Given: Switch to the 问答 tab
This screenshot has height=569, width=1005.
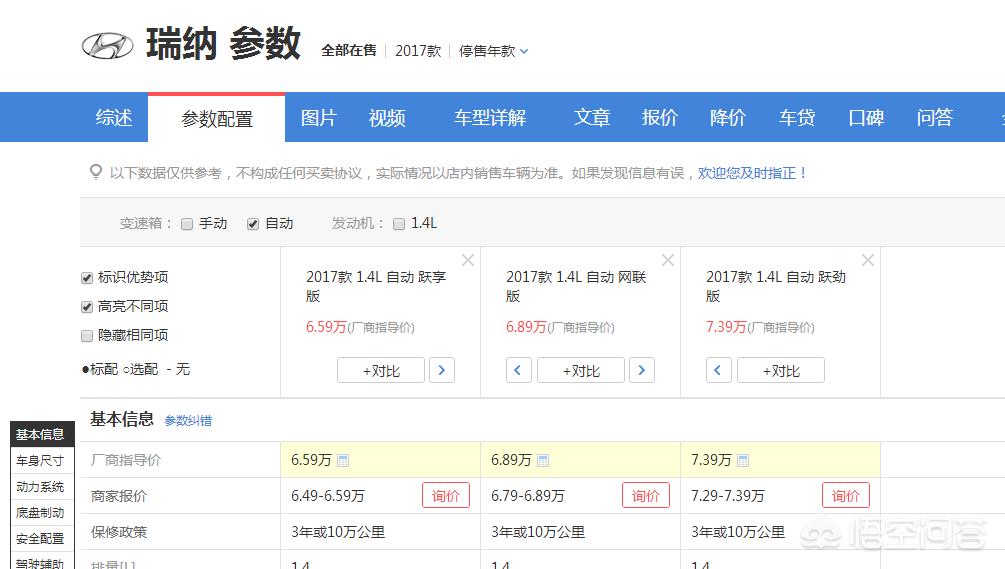Looking at the screenshot, I should 934,117.
